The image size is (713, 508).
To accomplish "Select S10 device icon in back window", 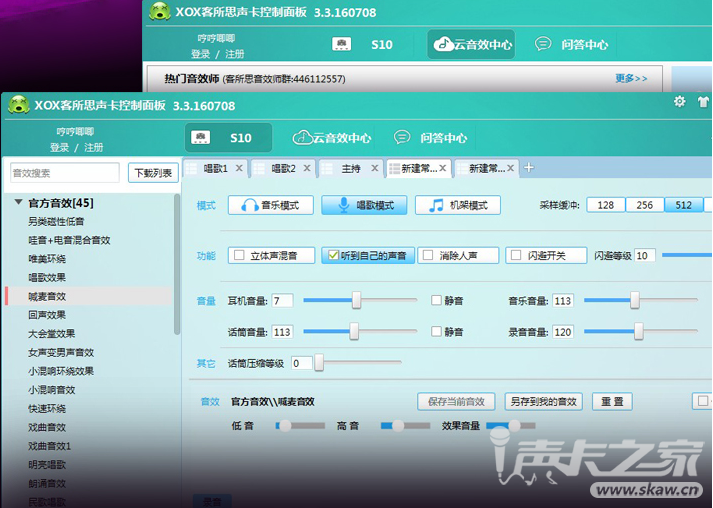I will pyautogui.click(x=341, y=44).
